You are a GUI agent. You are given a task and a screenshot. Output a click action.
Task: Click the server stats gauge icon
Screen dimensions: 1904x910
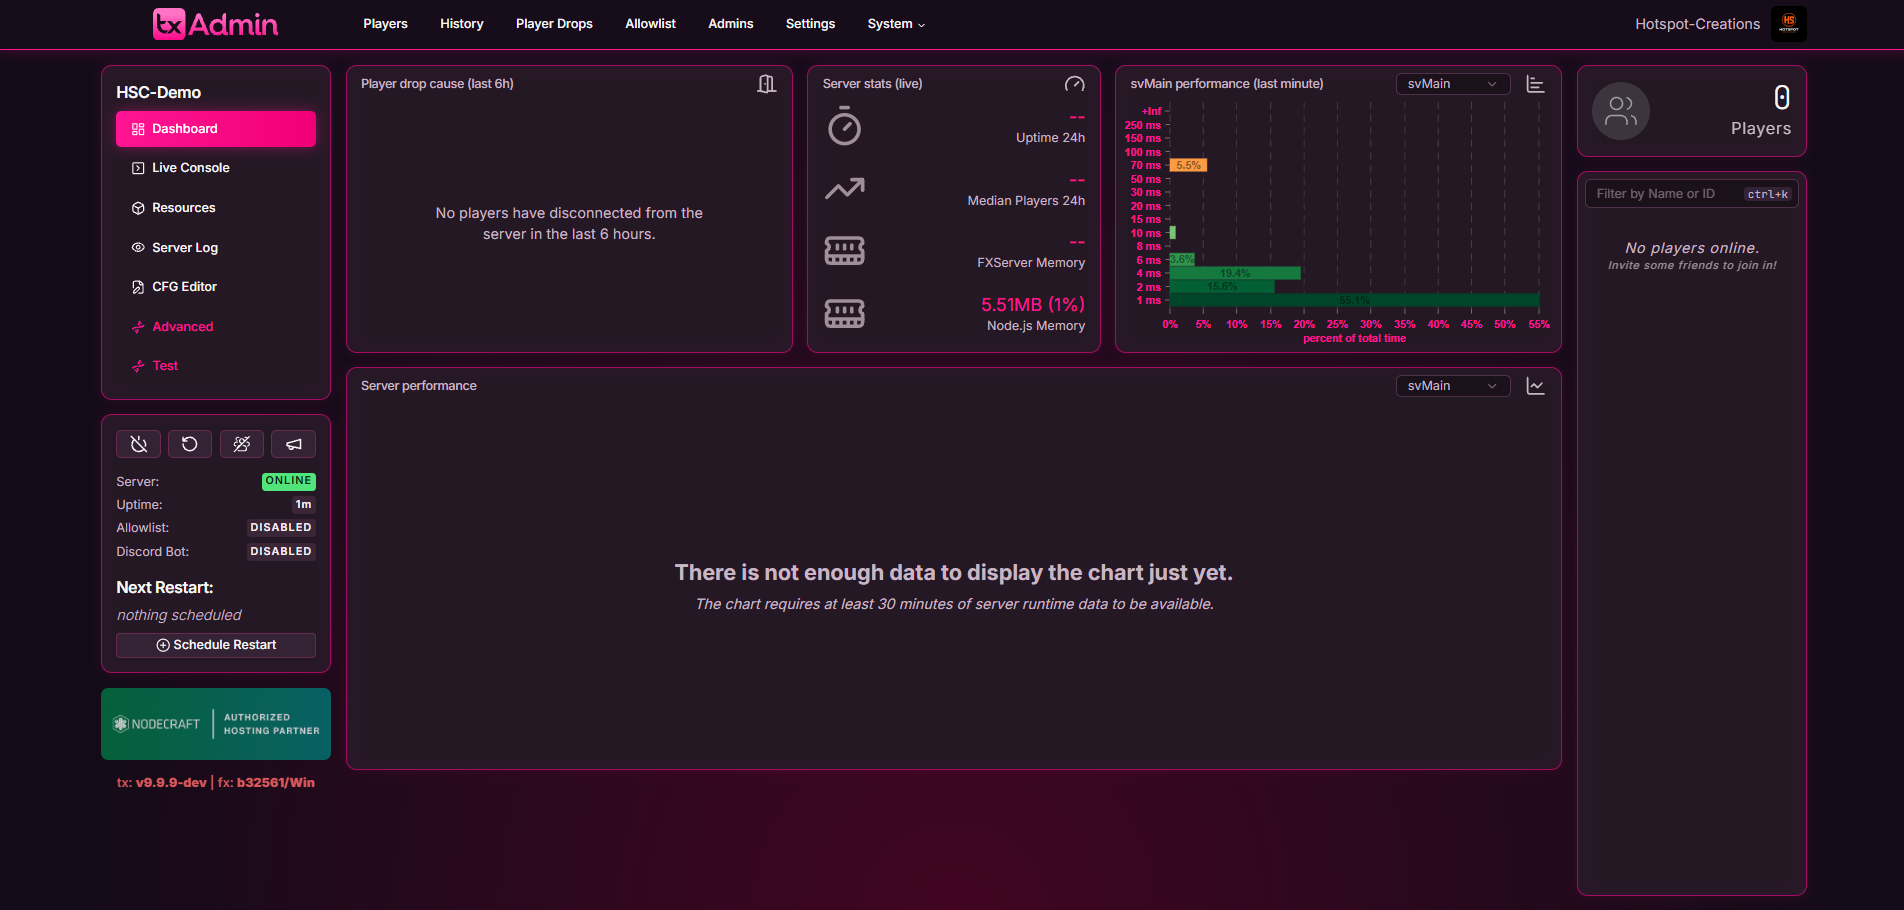click(1075, 84)
